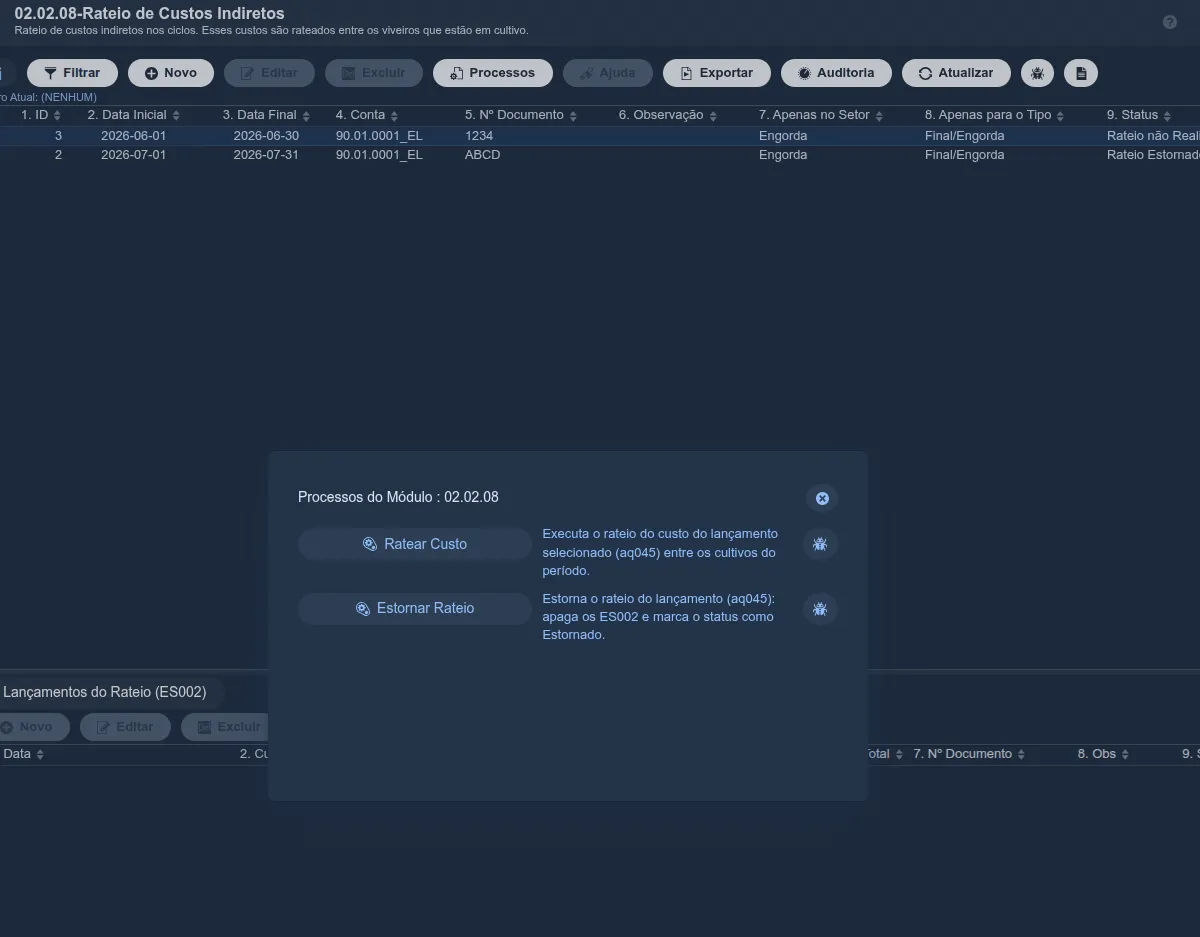
Task: Close the Processos do Módulo dialog
Action: 822,498
